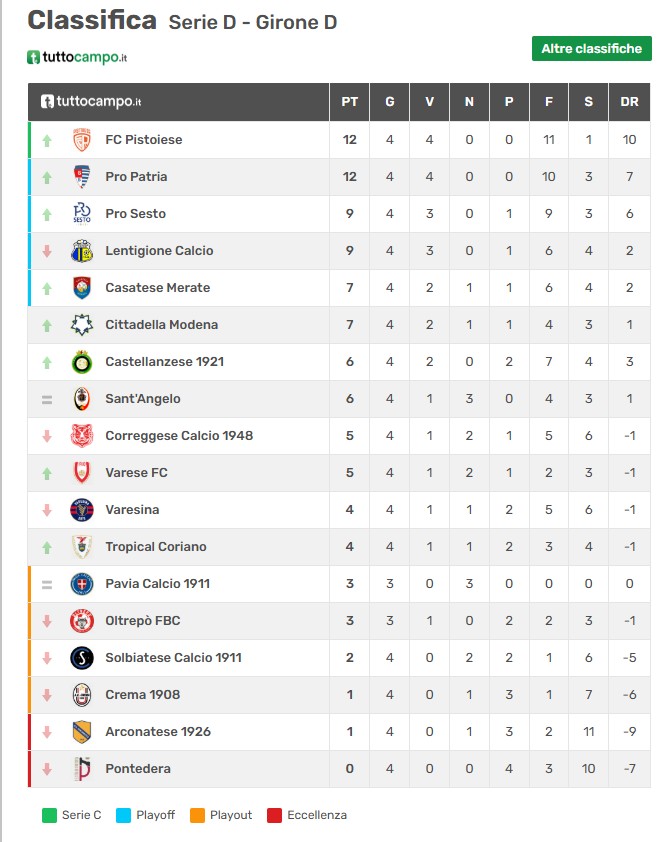The image size is (665, 842).
Task: Open the Altre classifiche button
Action: pyautogui.click(x=591, y=48)
